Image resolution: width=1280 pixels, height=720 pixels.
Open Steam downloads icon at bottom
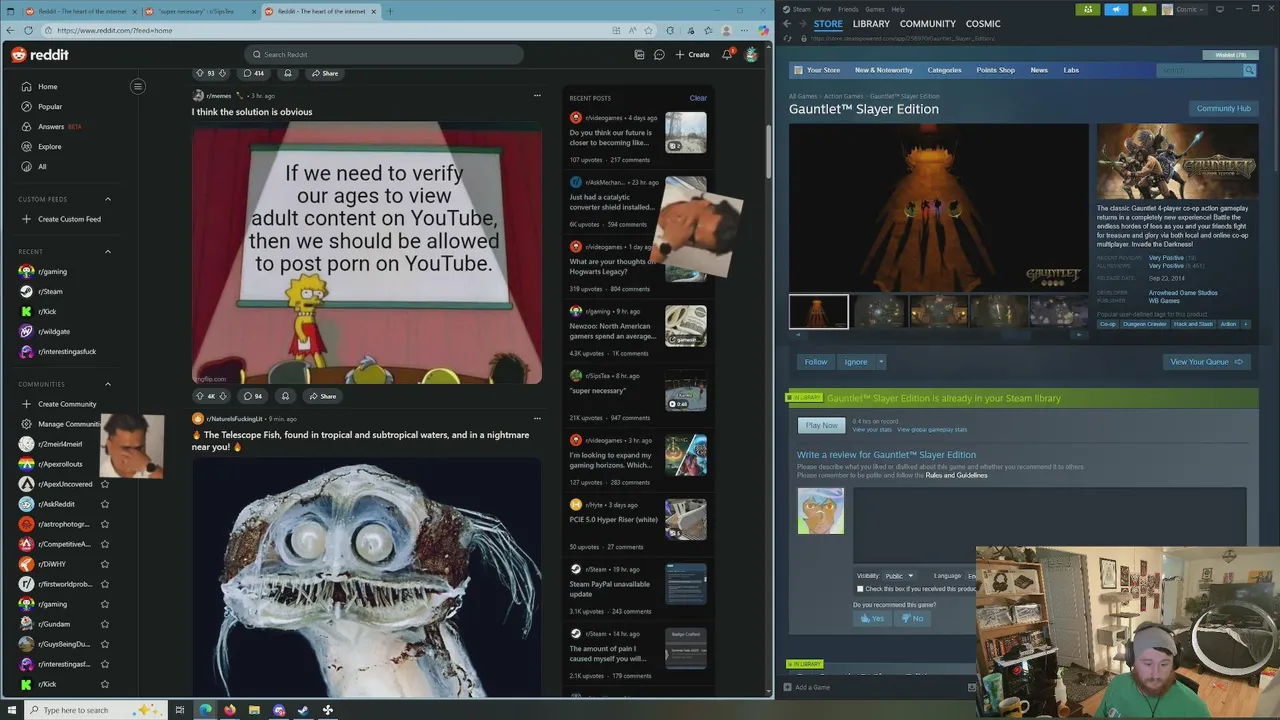(x=972, y=687)
